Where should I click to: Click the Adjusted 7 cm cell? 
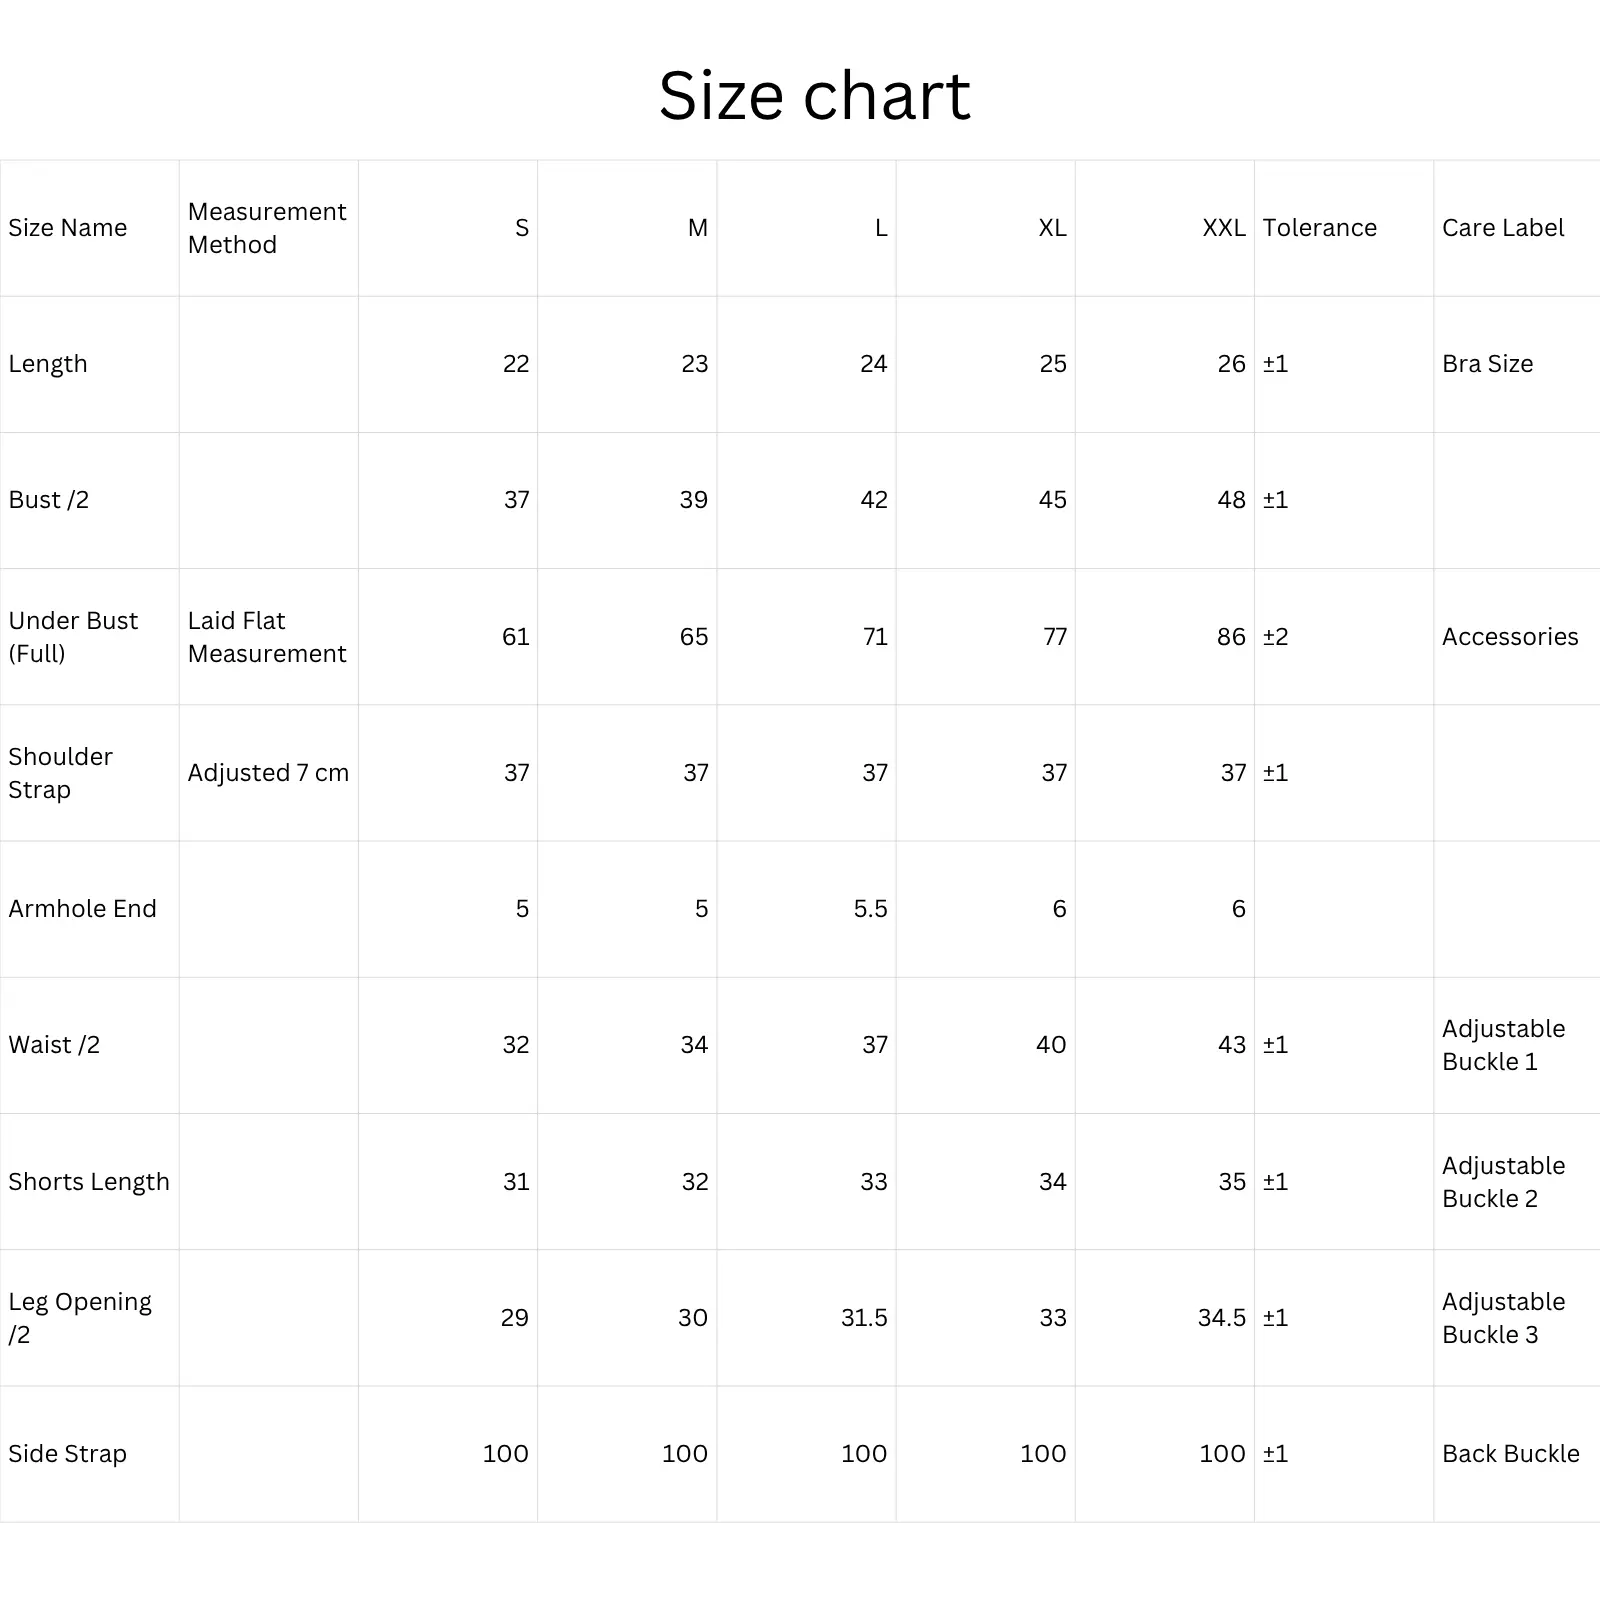point(268,773)
